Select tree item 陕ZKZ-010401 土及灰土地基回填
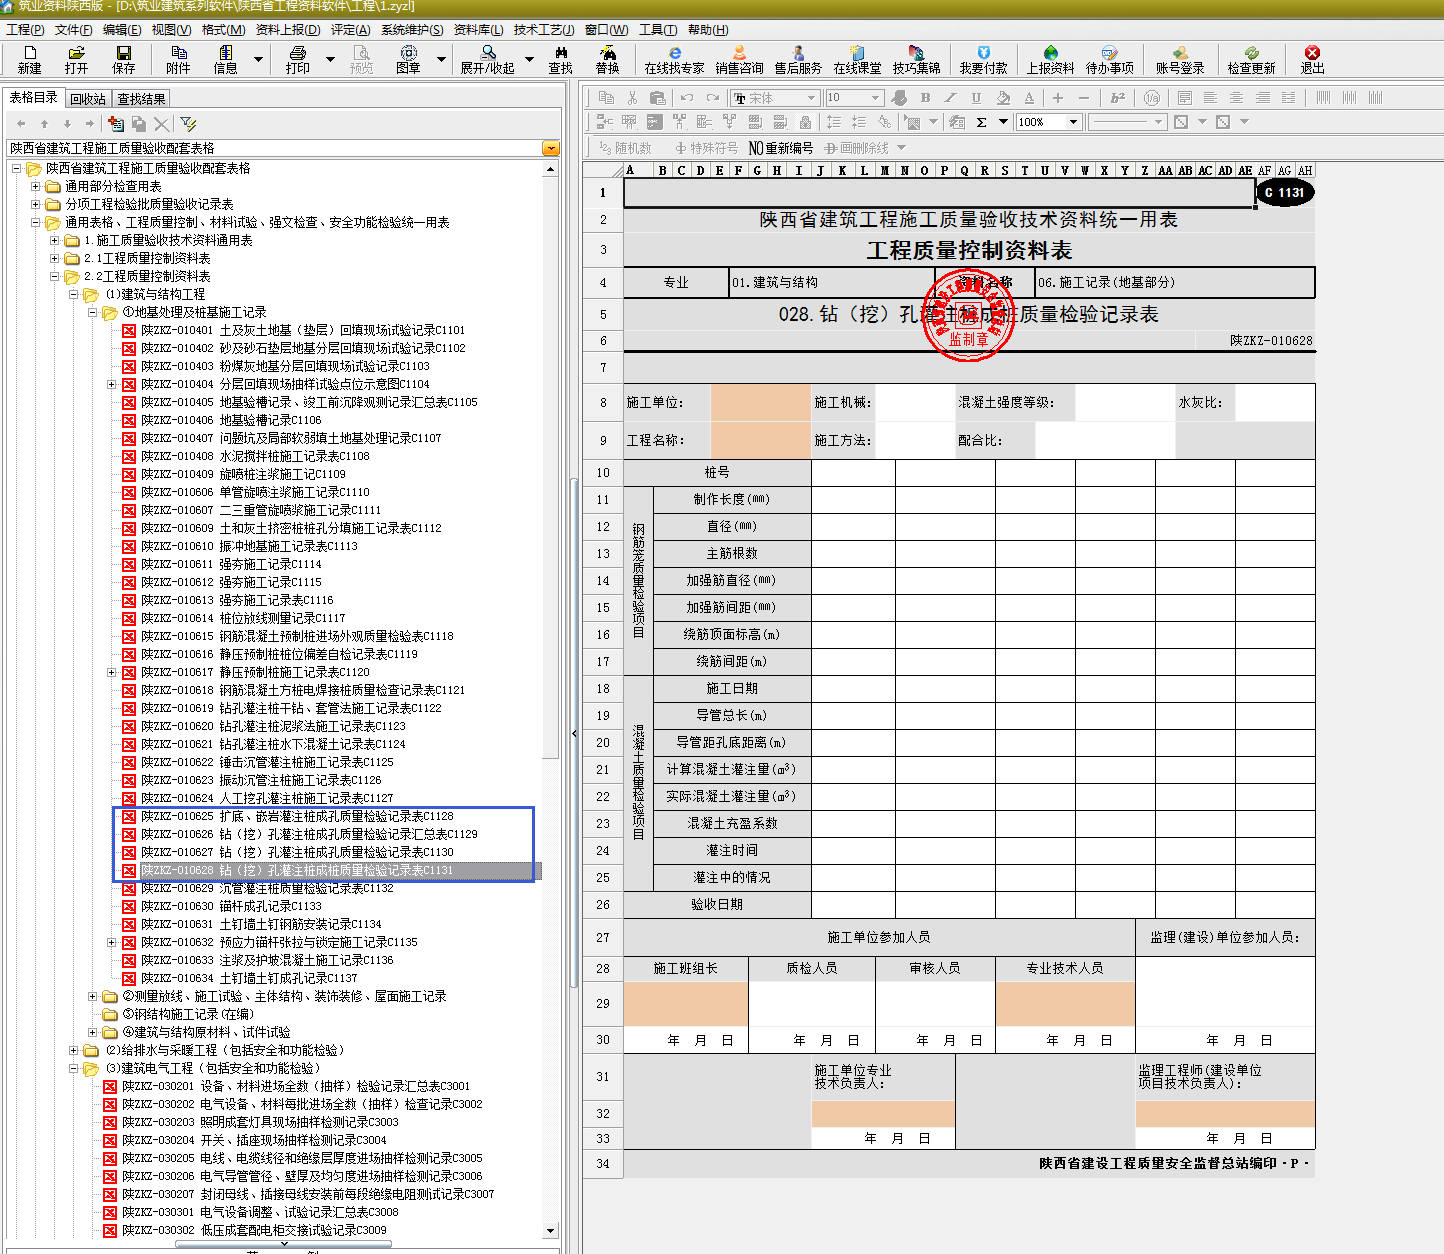The image size is (1444, 1254). (x=303, y=330)
